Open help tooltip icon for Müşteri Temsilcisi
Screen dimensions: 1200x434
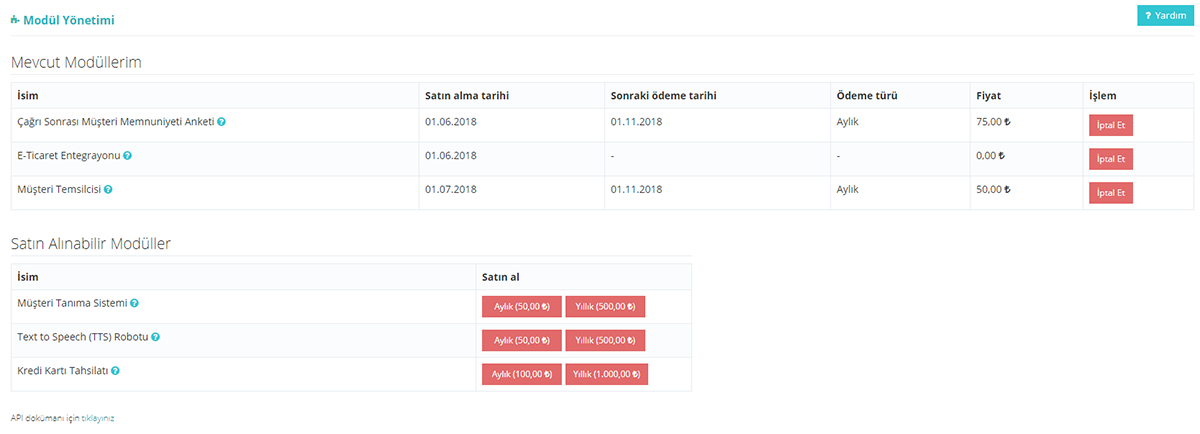click(108, 189)
